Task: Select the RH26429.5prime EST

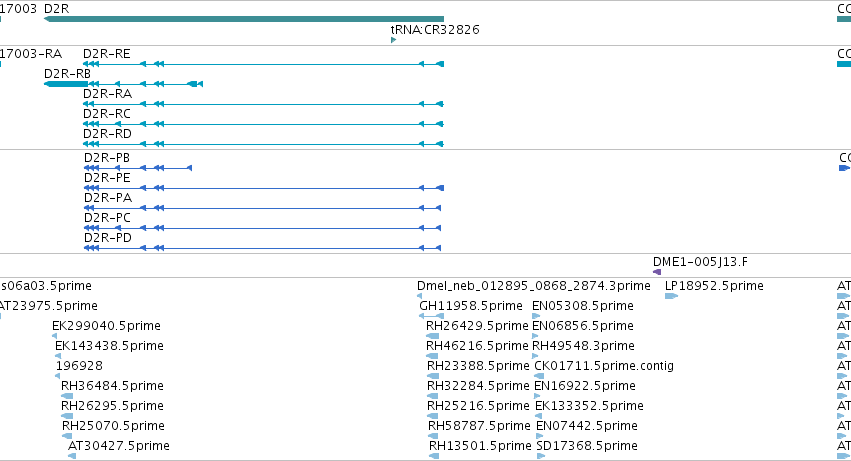Action: (x=433, y=336)
